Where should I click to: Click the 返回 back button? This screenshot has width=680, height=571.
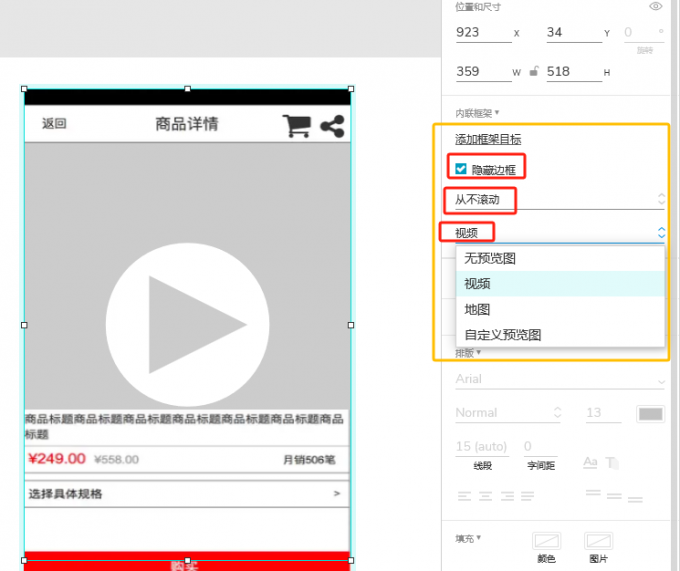click(x=54, y=124)
